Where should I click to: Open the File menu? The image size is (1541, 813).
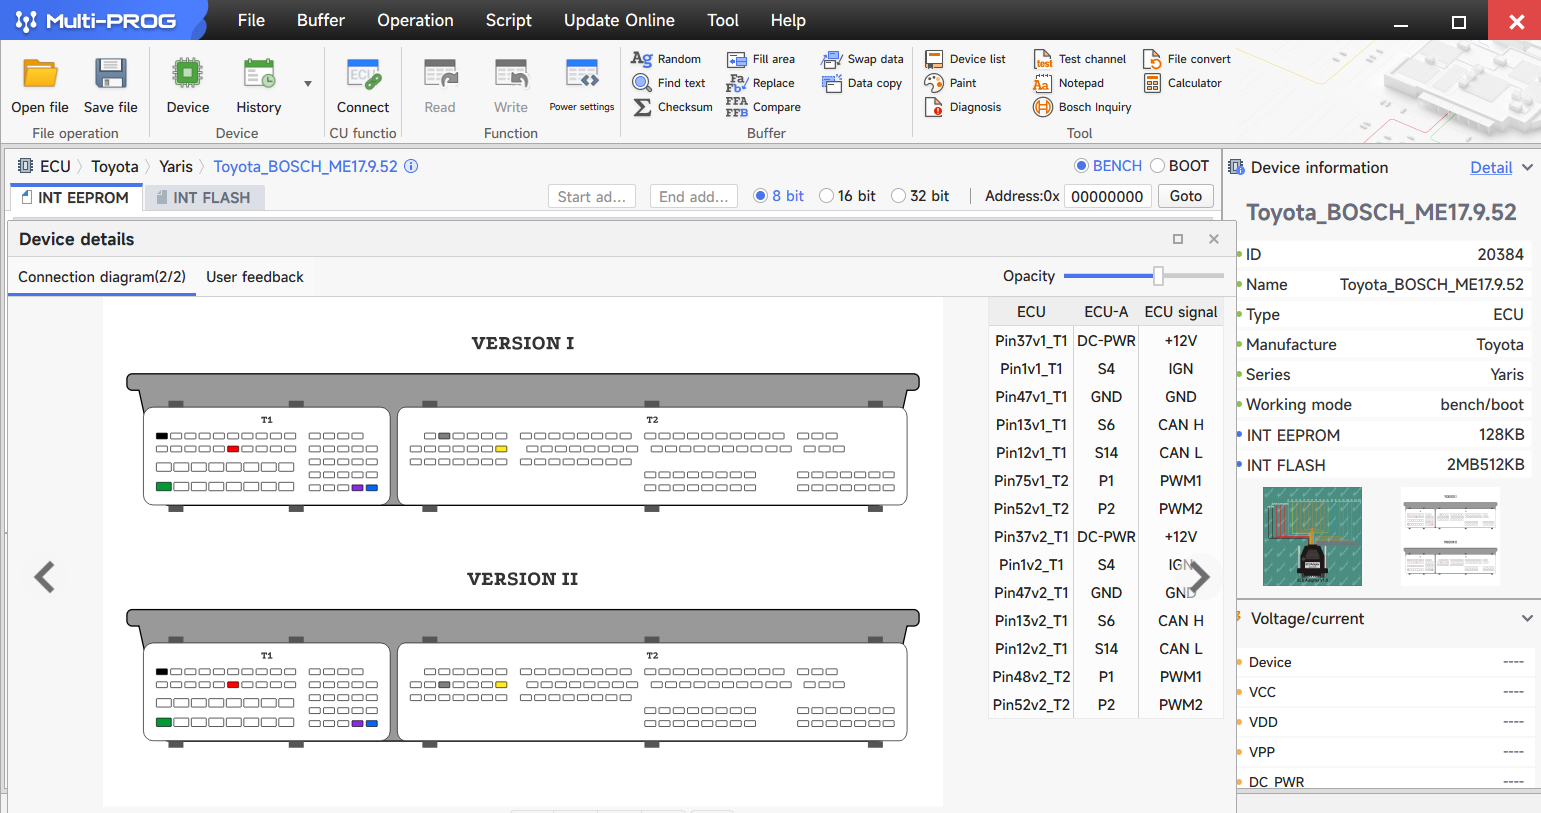[251, 20]
